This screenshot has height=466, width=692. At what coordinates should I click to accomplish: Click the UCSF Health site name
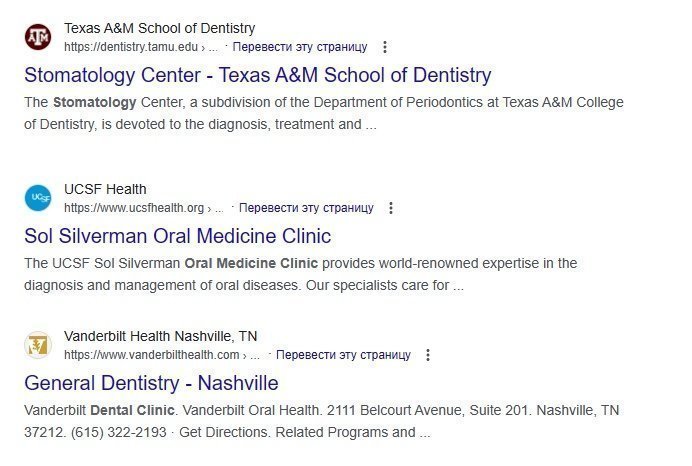pos(105,189)
